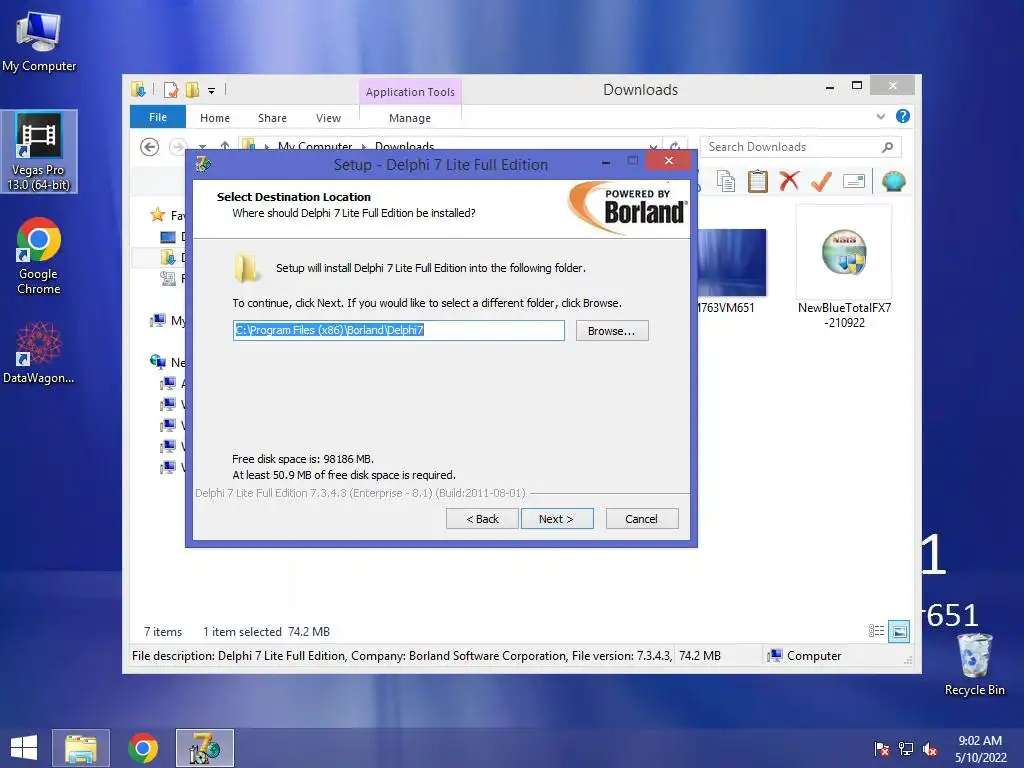Screen dimensions: 1024x768
Task: Navigate back with Explorer back arrow
Action: (x=150, y=147)
